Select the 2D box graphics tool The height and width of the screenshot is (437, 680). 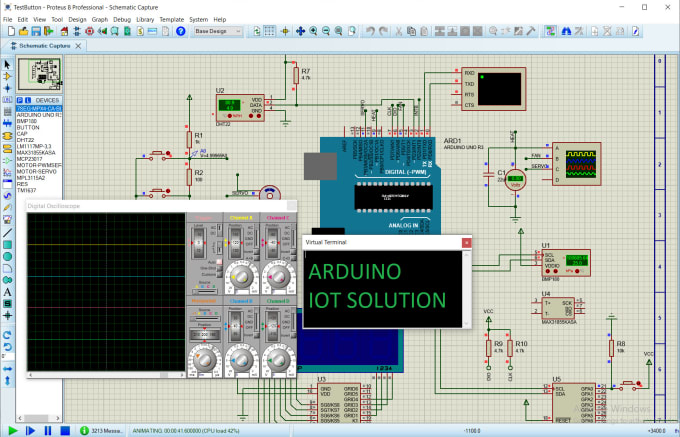click(7, 245)
